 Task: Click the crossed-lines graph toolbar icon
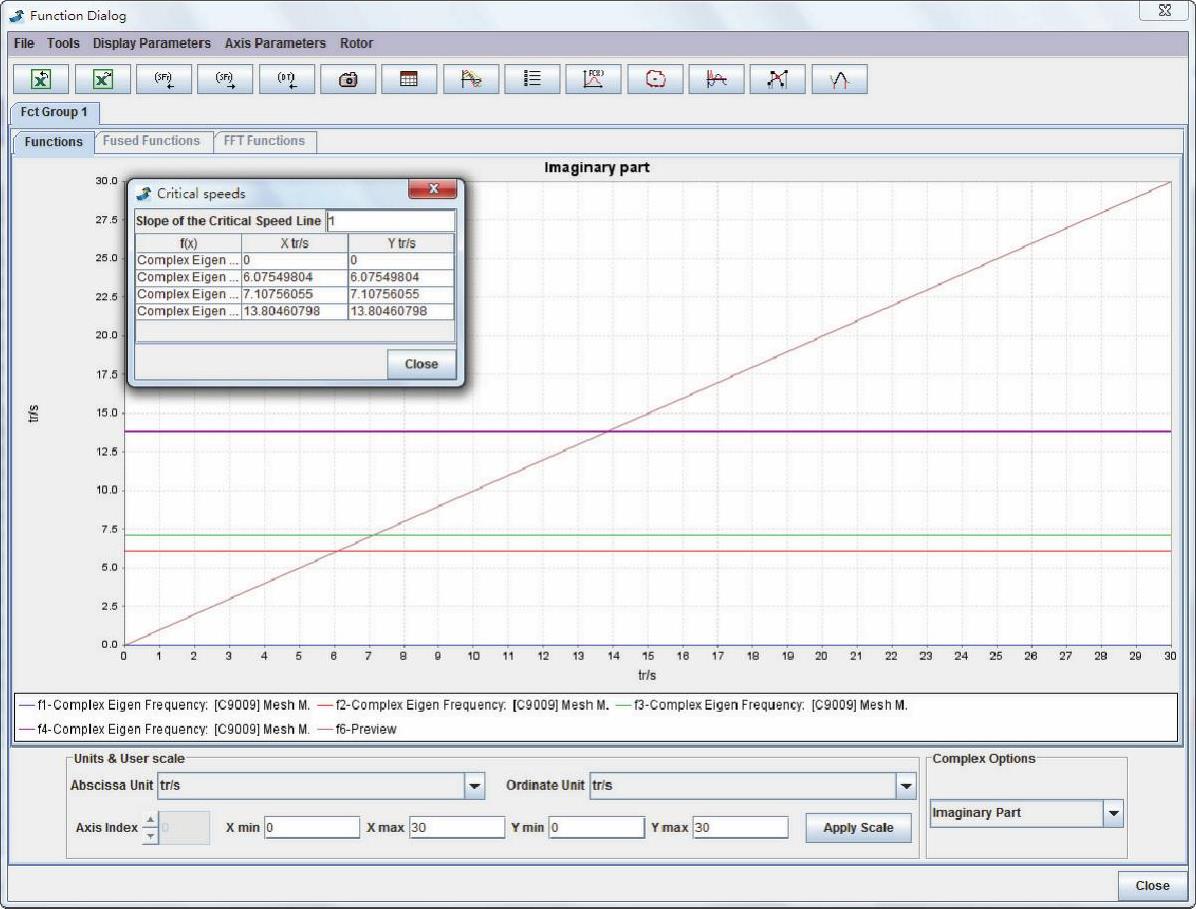[777, 80]
